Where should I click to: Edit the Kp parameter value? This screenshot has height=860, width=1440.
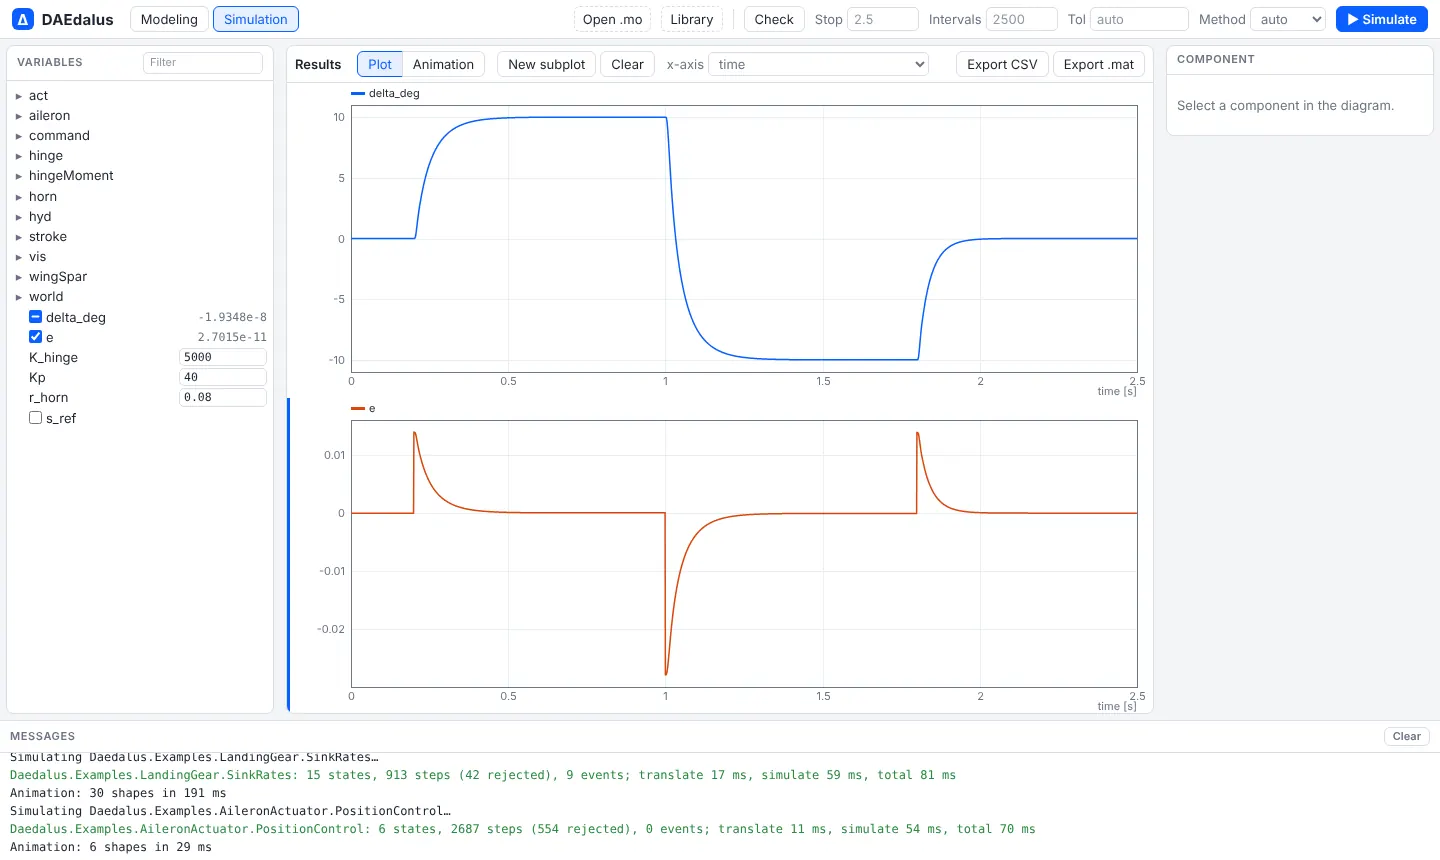pos(223,377)
